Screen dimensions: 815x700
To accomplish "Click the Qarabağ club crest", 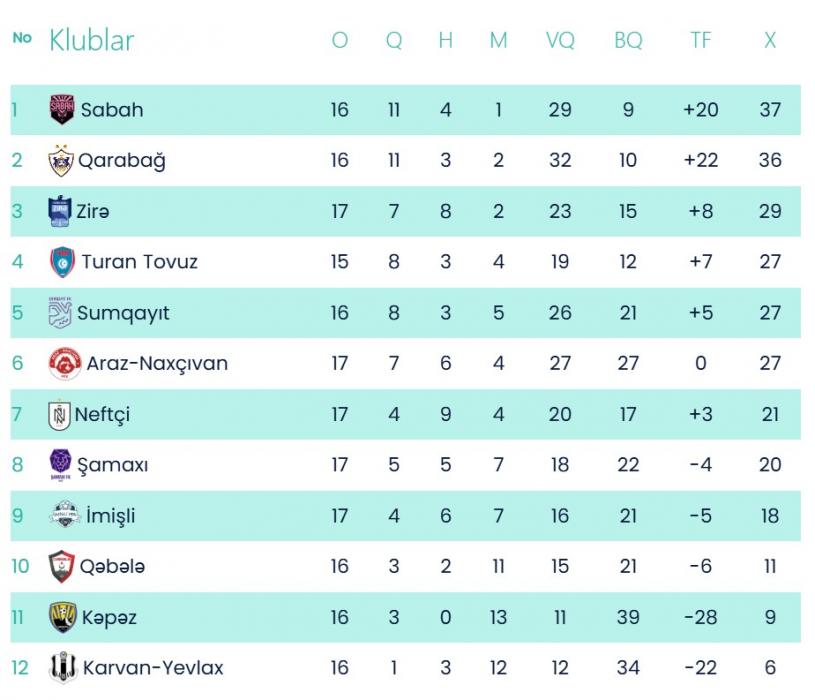I will pos(62,161).
